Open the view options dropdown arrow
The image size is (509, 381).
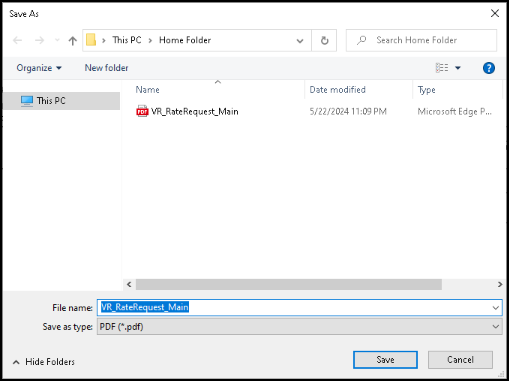[x=458, y=68]
